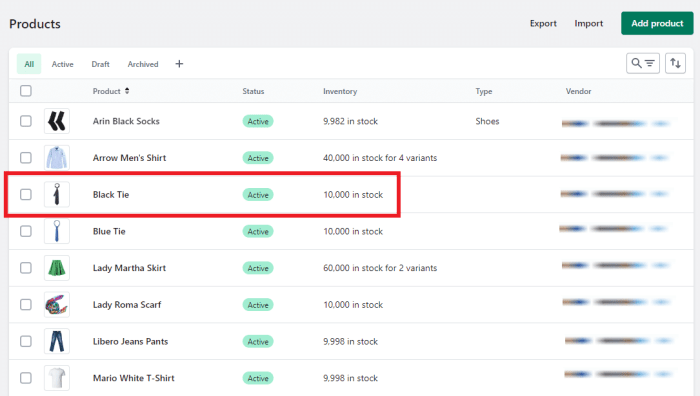
Task: Open Lady Roma Scarf thumbnail
Action: tap(57, 304)
